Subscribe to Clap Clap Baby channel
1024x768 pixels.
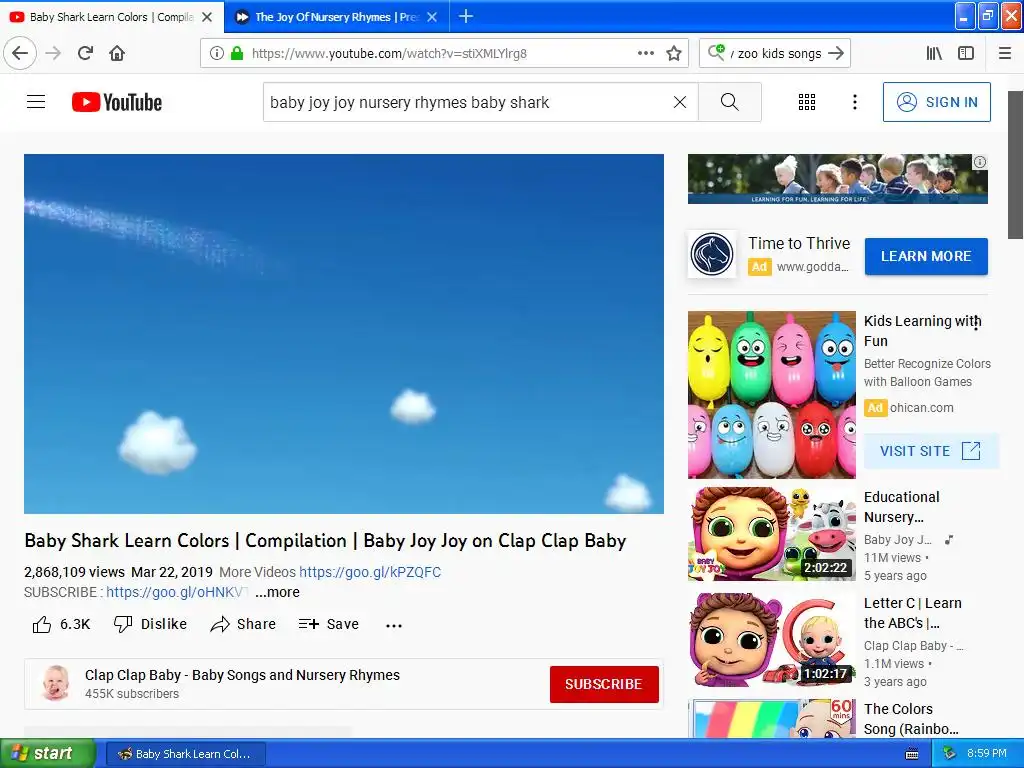click(x=604, y=684)
